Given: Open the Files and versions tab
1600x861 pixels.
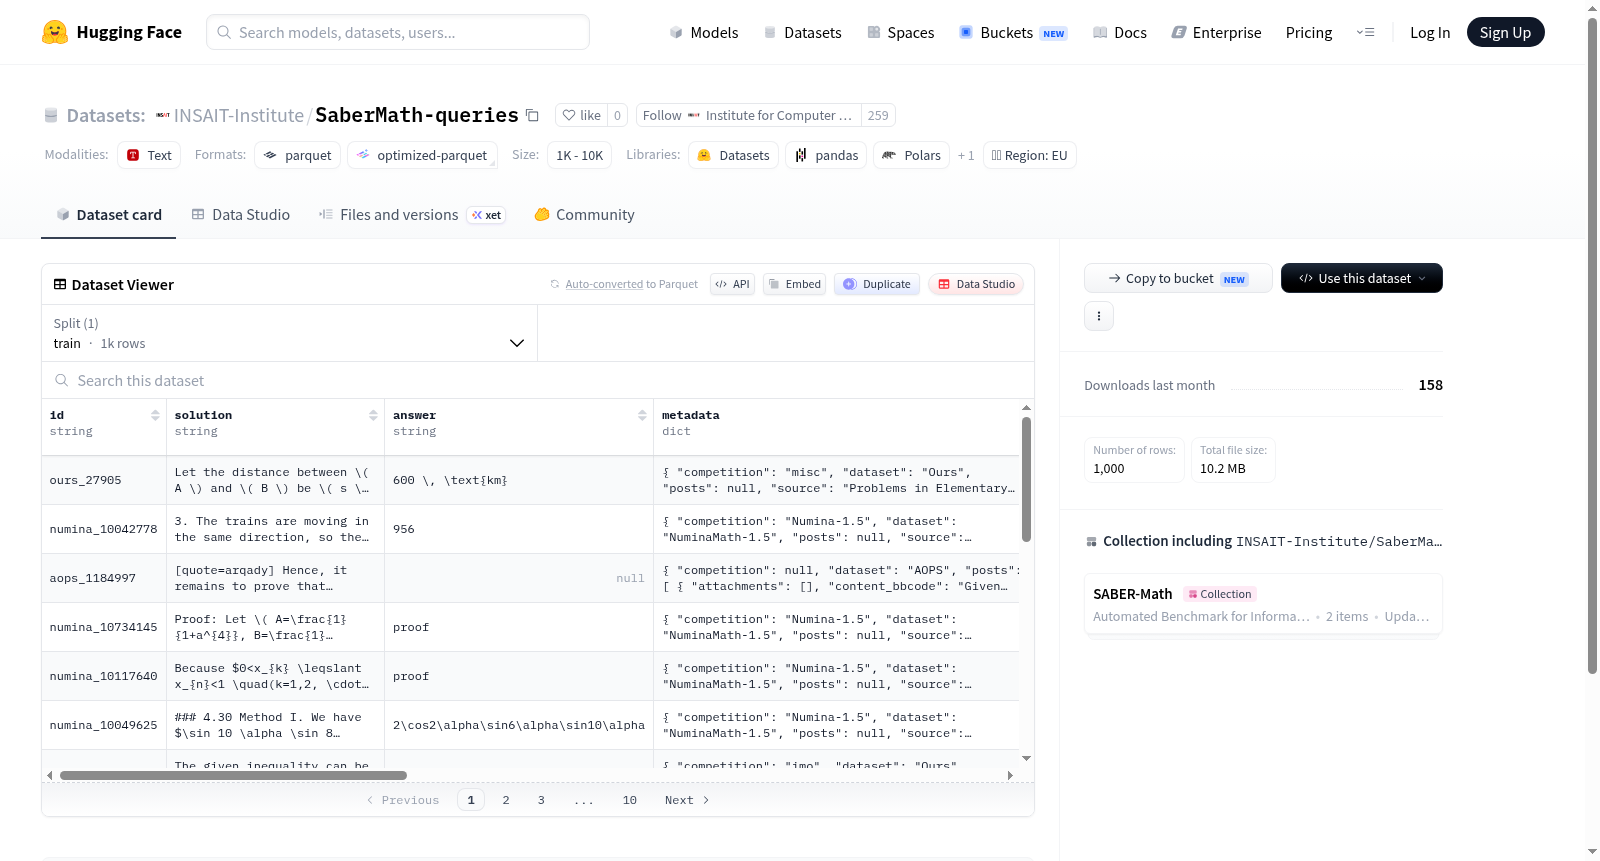Looking at the screenshot, I should (x=412, y=214).
